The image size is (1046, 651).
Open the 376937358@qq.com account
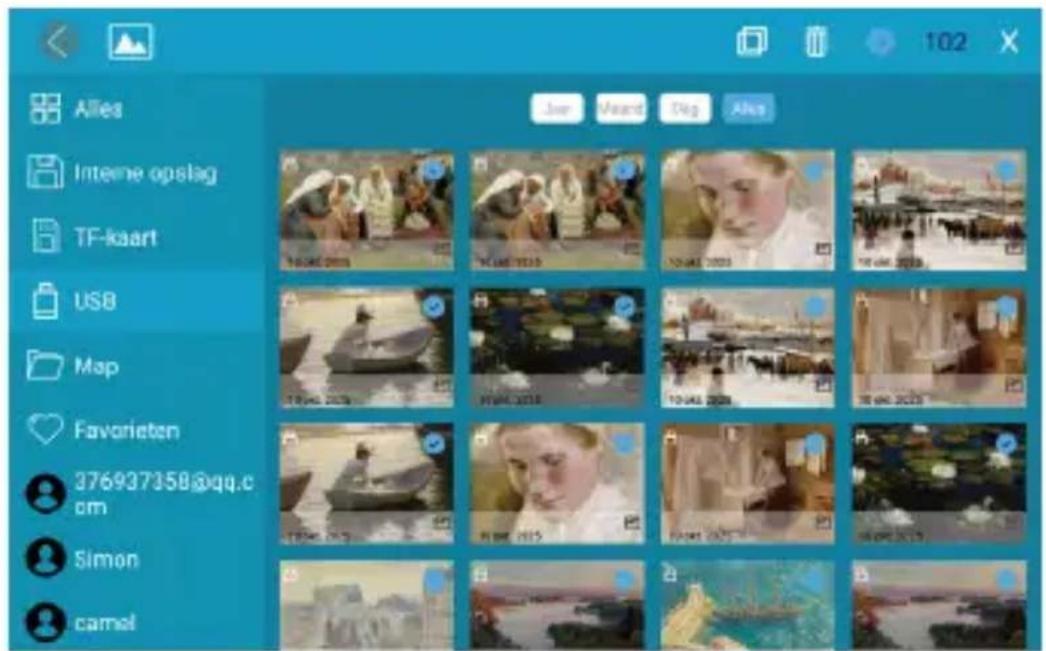point(137,494)
